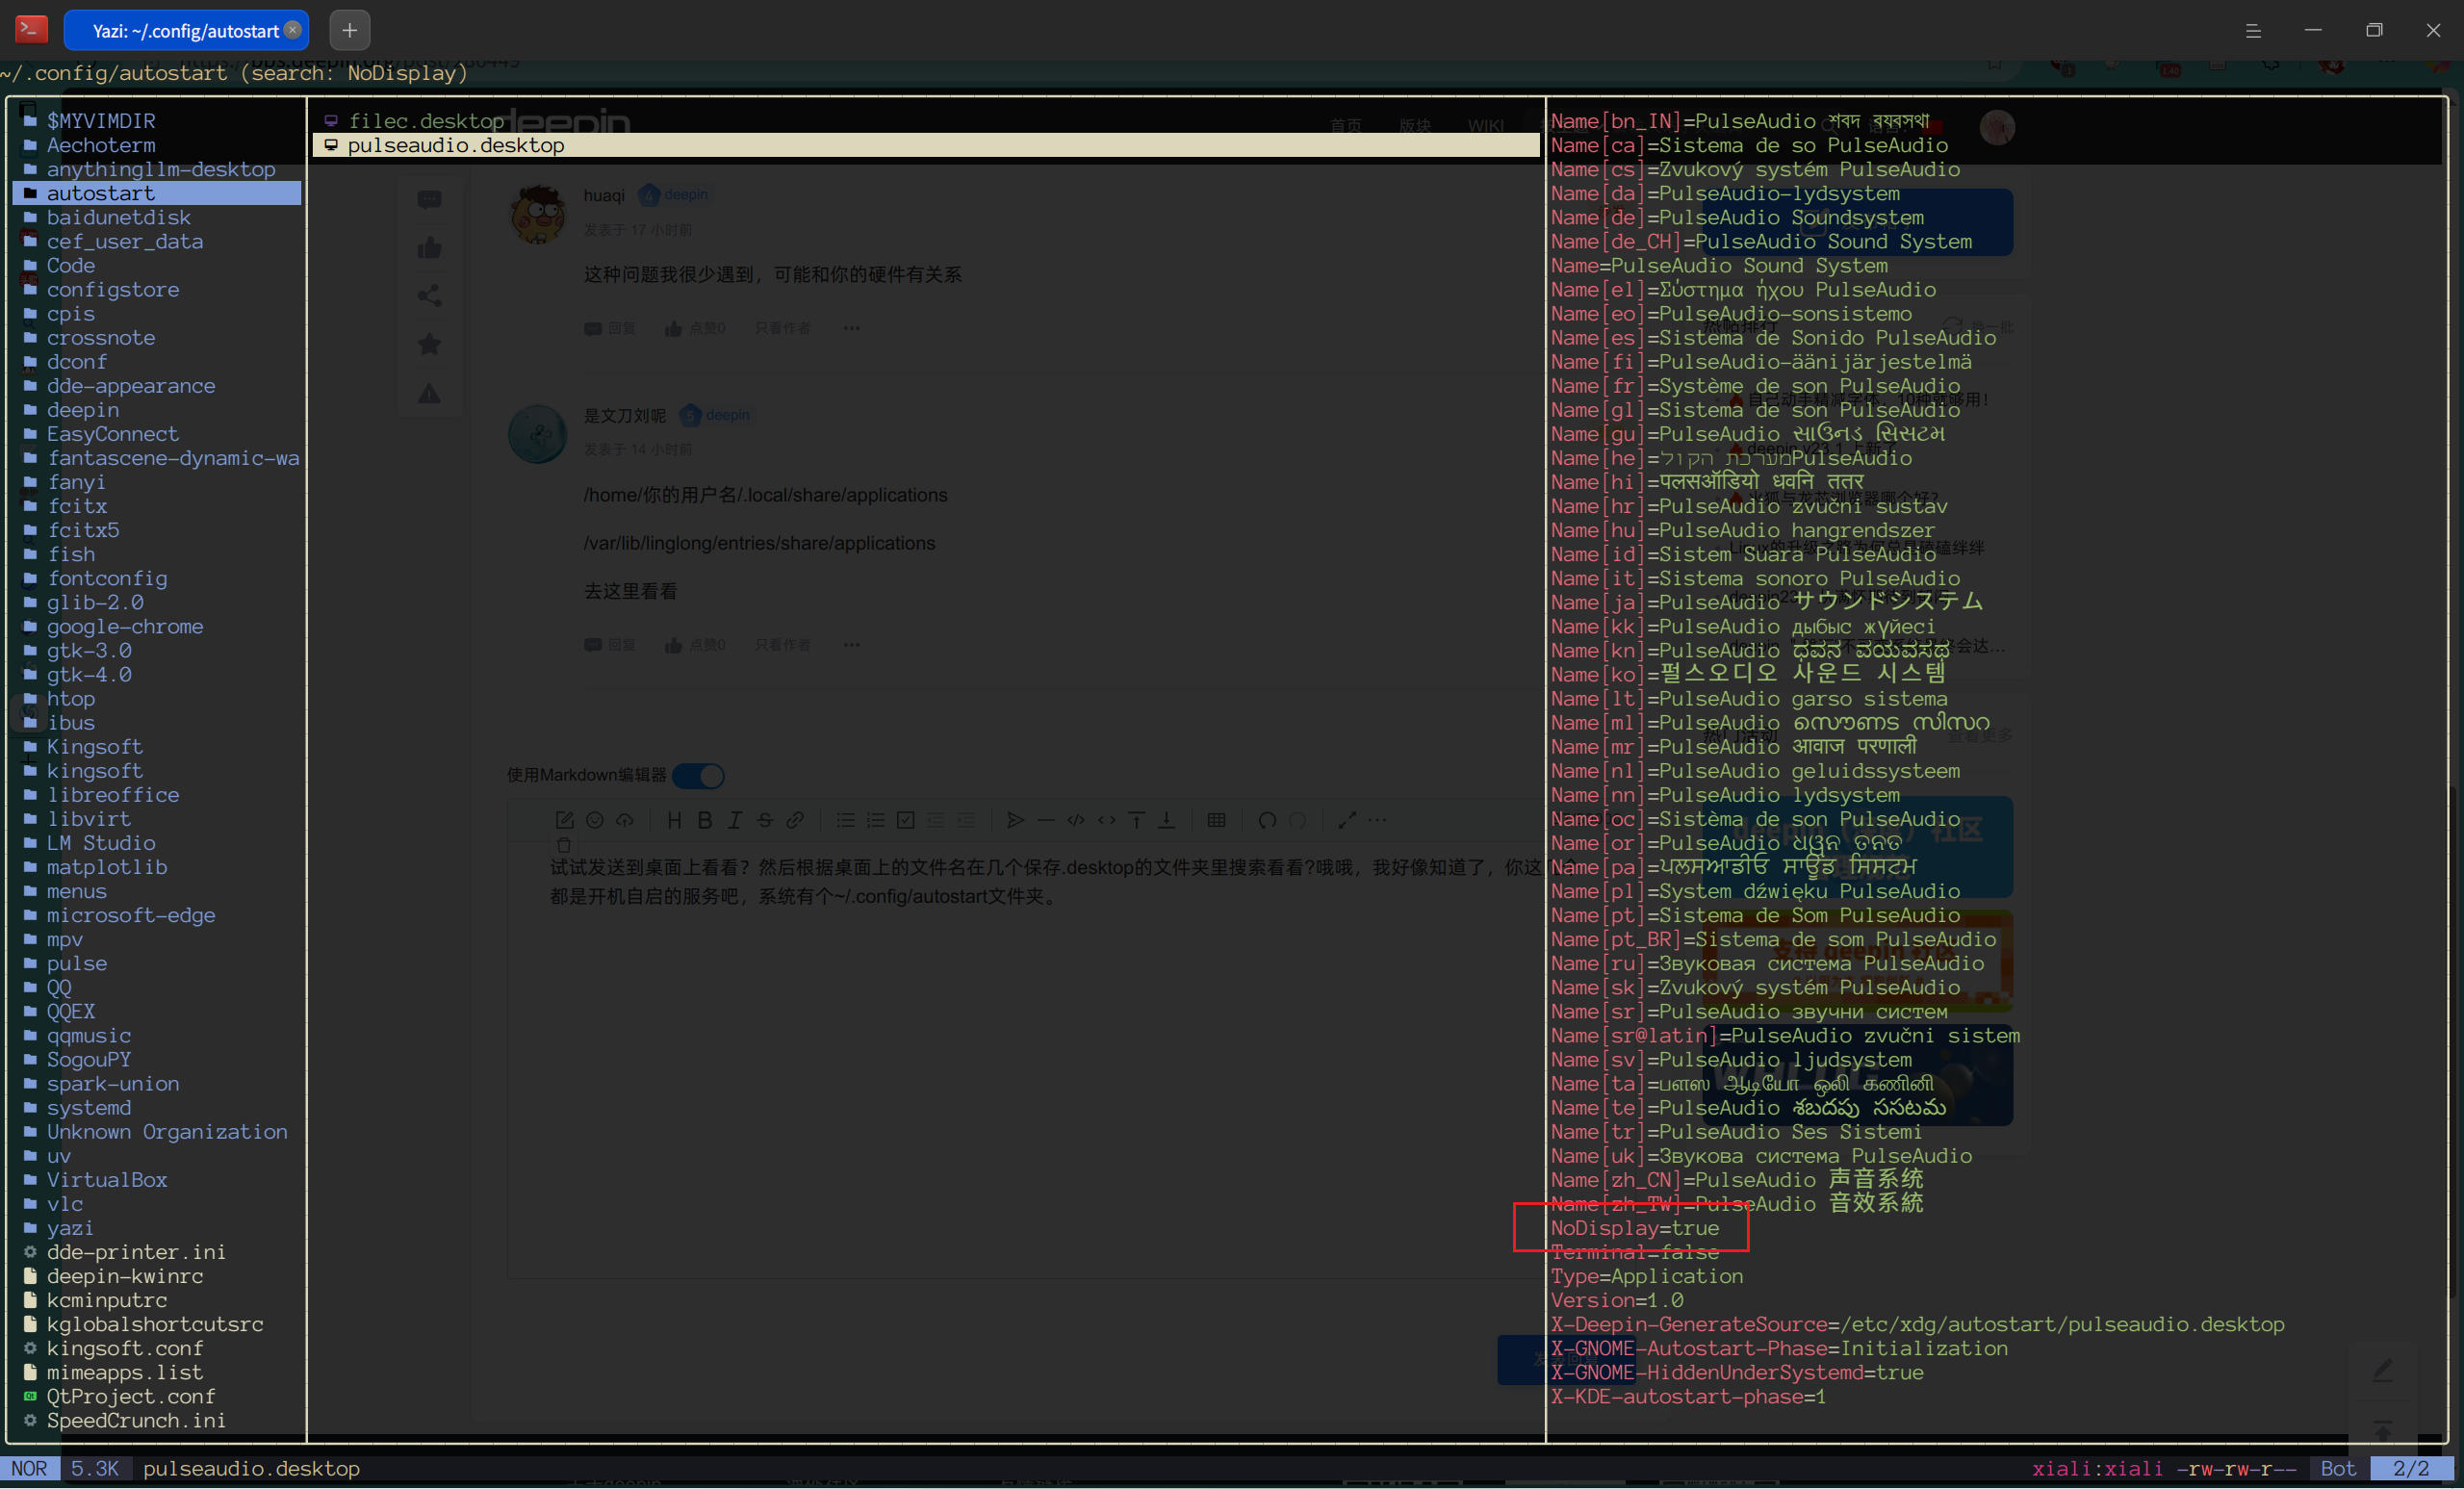Select the yazi folder

157,1227
